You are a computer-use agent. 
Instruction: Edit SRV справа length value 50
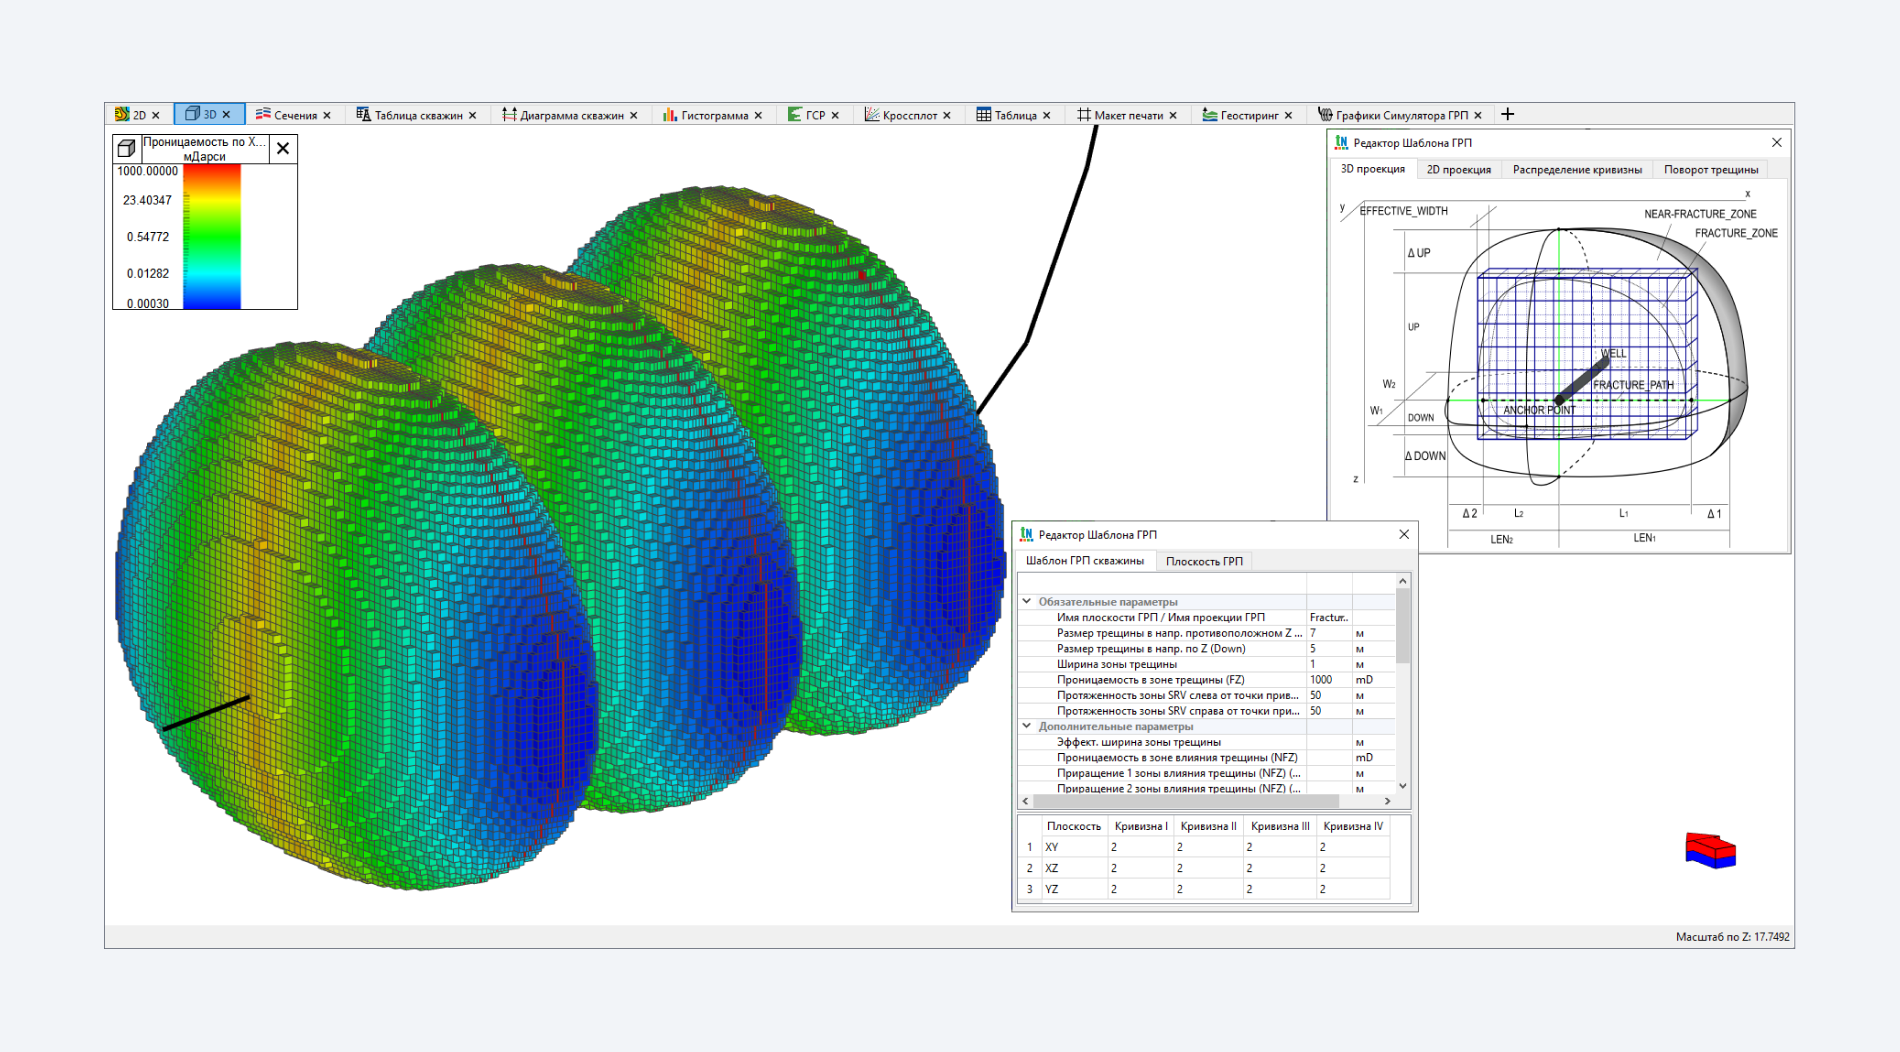(1329, 711)
